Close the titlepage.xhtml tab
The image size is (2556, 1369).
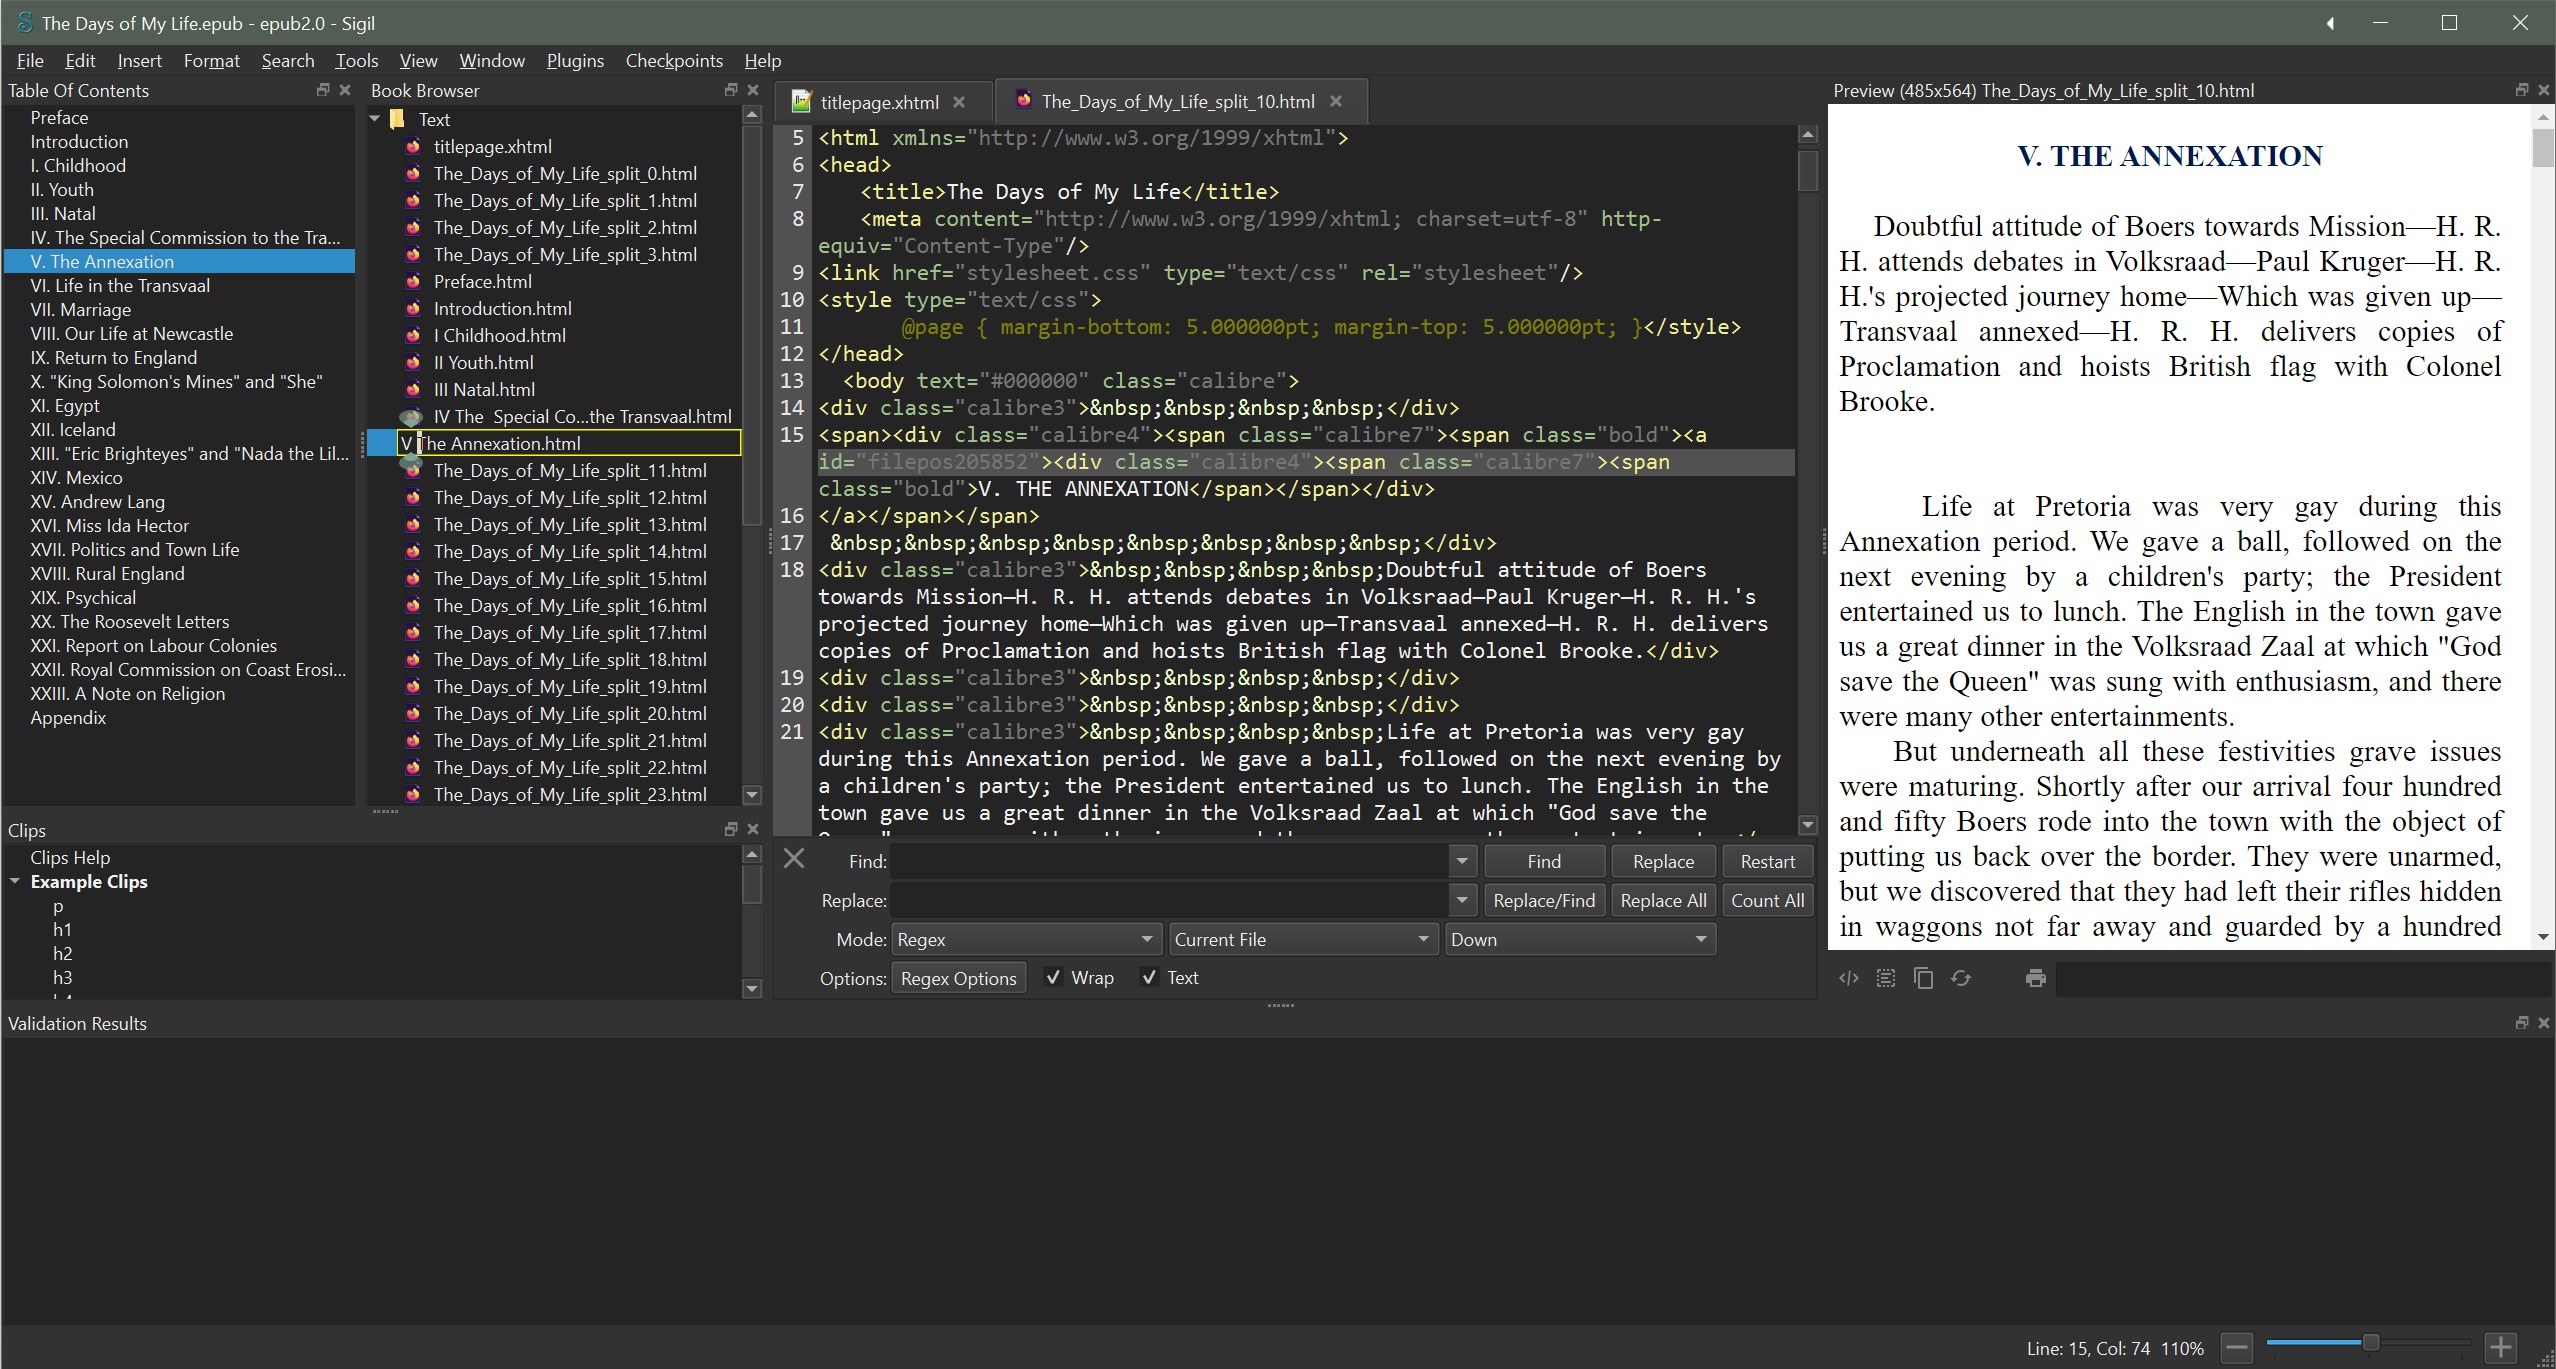click(959, 102)
